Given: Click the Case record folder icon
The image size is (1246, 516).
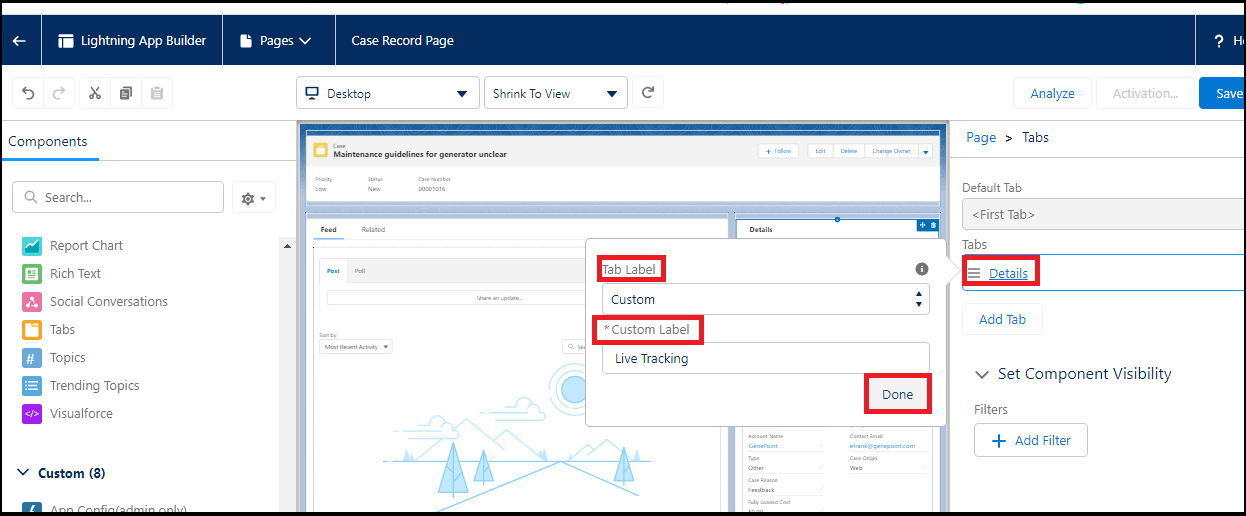Looking at the screenshot, I should pyautogui.click(x=320, y=150).
